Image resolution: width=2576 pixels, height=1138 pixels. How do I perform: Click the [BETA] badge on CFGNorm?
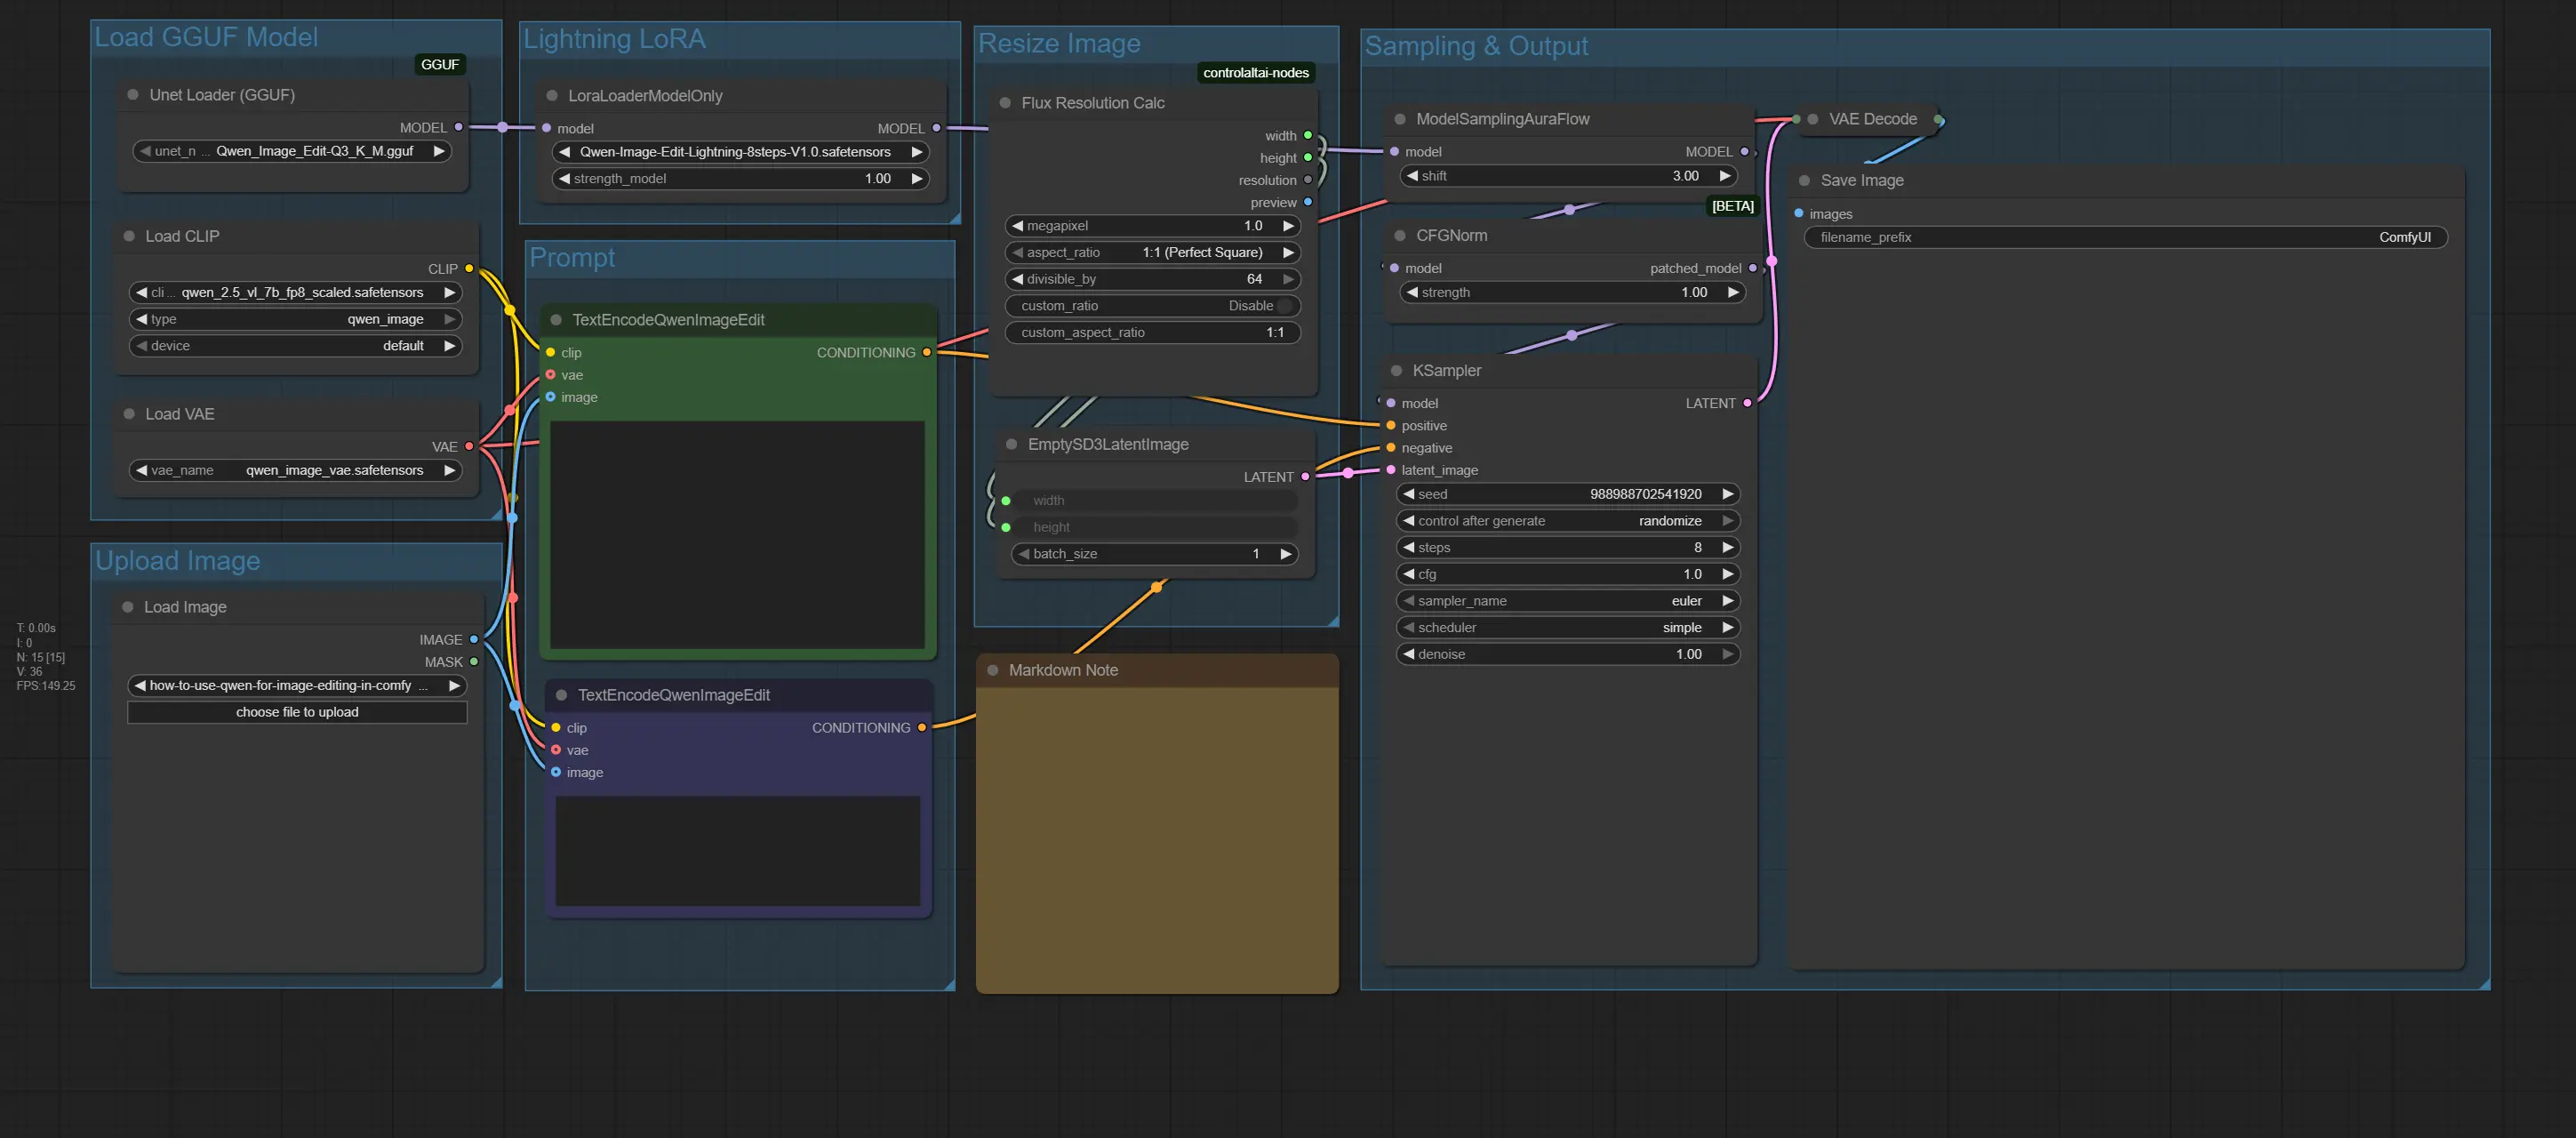coord(1733,206)
